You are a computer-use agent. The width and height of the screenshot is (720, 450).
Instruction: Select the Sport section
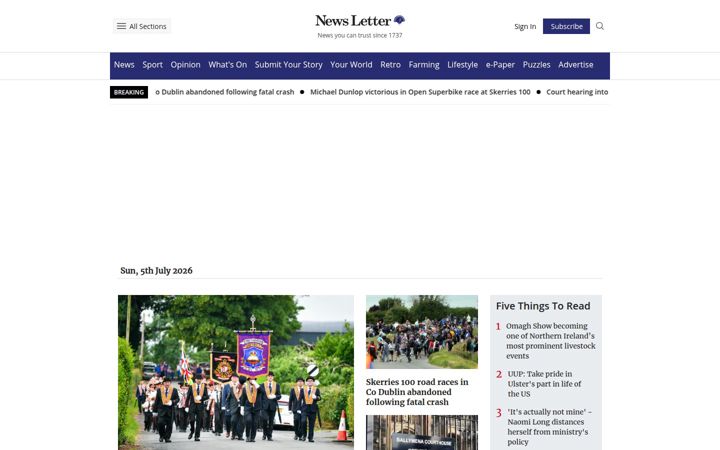(x=152, y=65)
